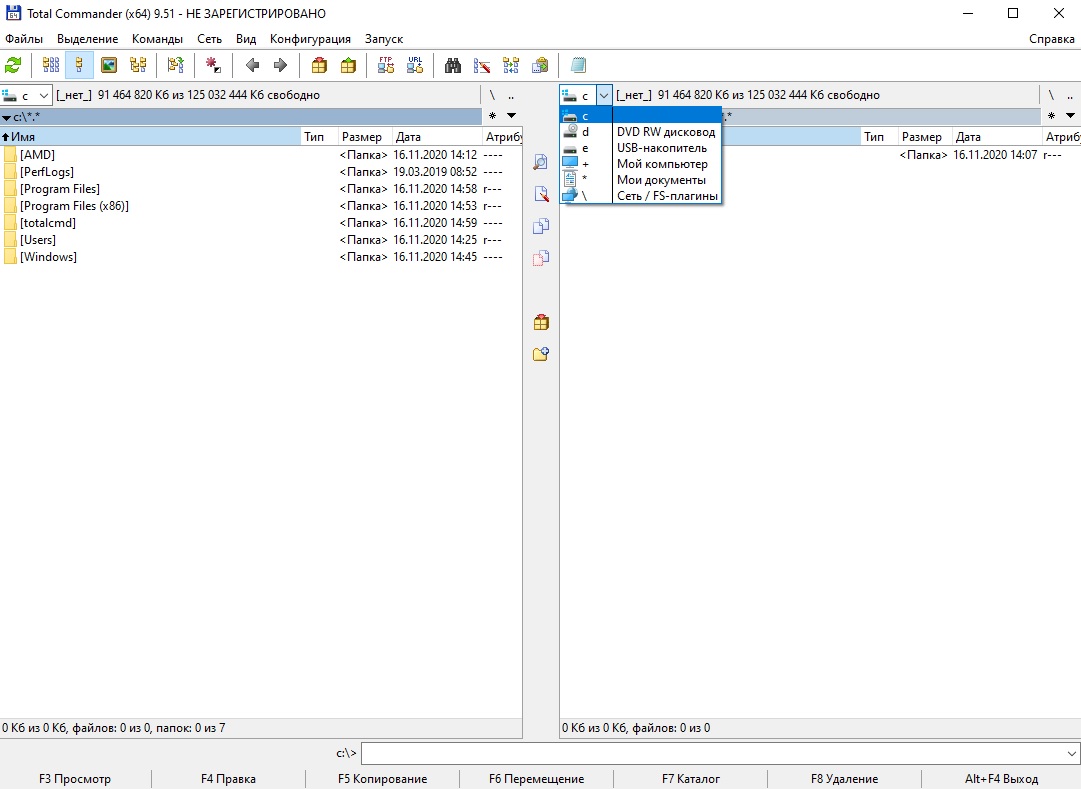Go forward to next directory
Viewport: 1081px width, 789px height.
pyautogui.click(x=281, y=66)
